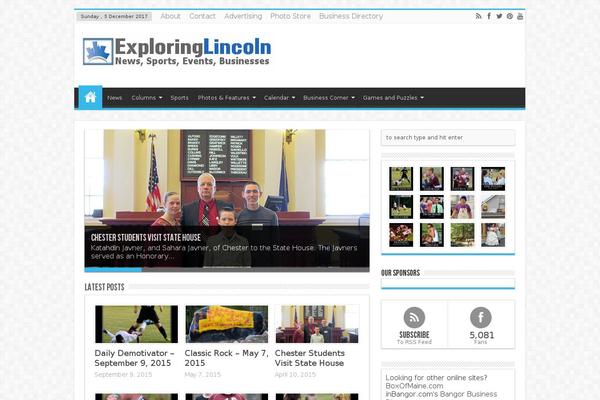600x400 pixels.
Task: Open first thumbnail in gallery middle row
Action: [401, 207]
